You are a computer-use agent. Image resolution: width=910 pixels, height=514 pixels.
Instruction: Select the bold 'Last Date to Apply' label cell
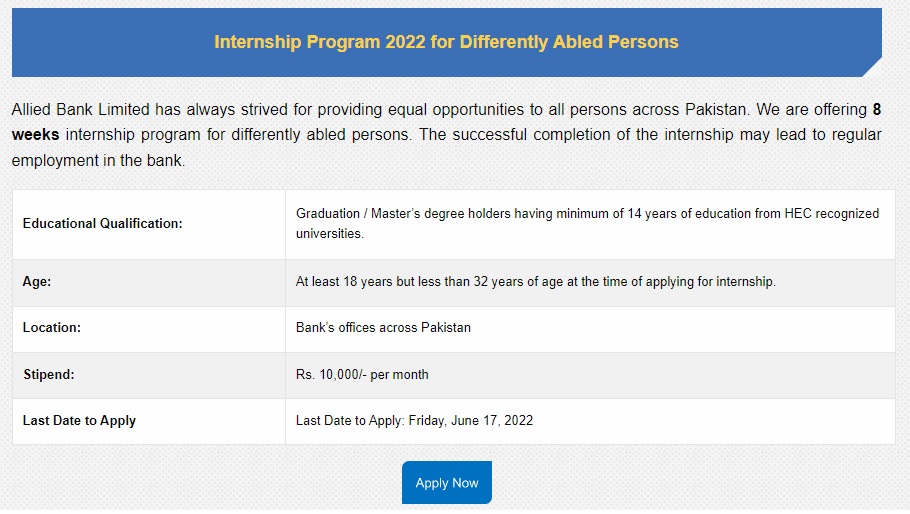pos(79,421)
